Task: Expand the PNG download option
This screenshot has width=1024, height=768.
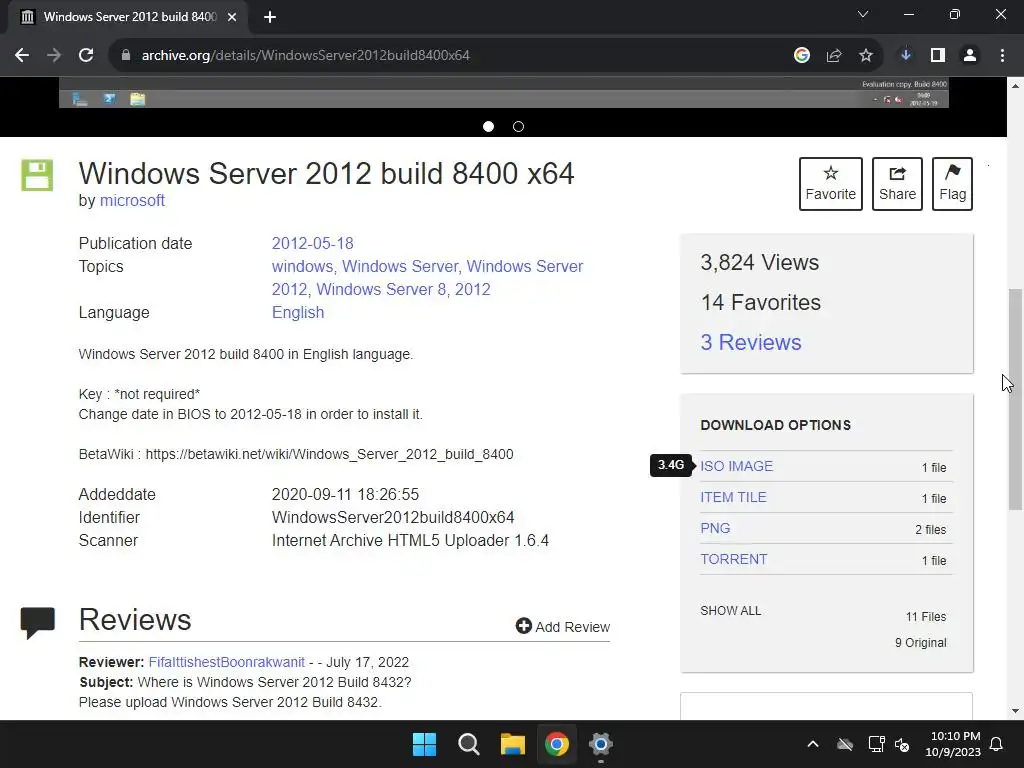Action: click(715, 528)
